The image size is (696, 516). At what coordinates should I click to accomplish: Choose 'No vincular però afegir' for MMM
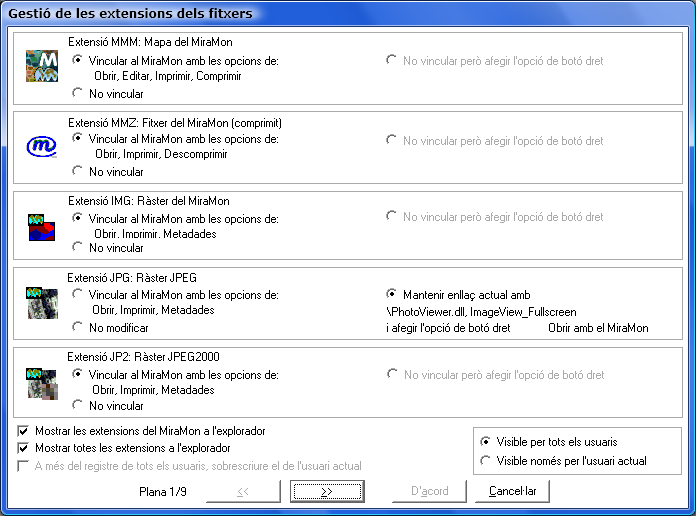pos(391,60)
